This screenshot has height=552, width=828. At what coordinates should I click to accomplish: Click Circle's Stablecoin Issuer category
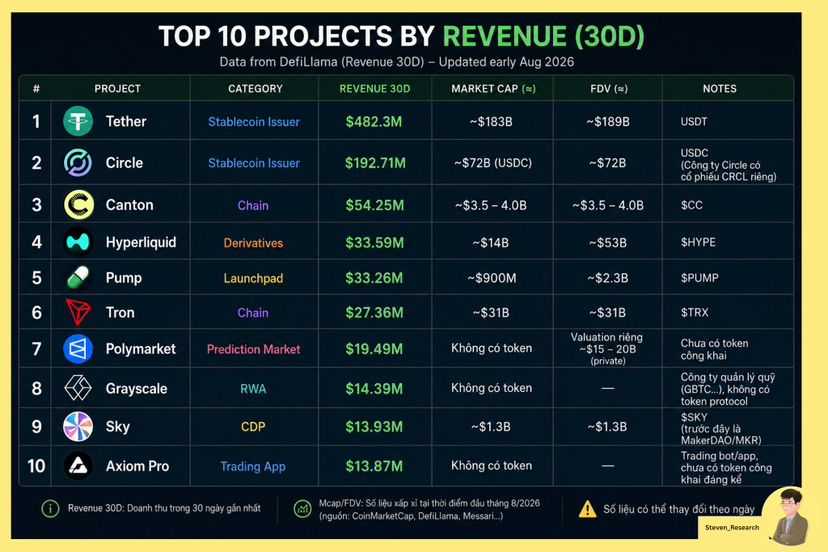pyautogui.click(x=253, y=163)
